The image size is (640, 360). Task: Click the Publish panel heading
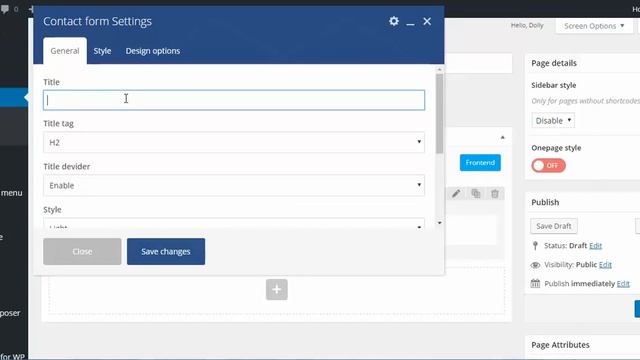[x=545, y=202]
